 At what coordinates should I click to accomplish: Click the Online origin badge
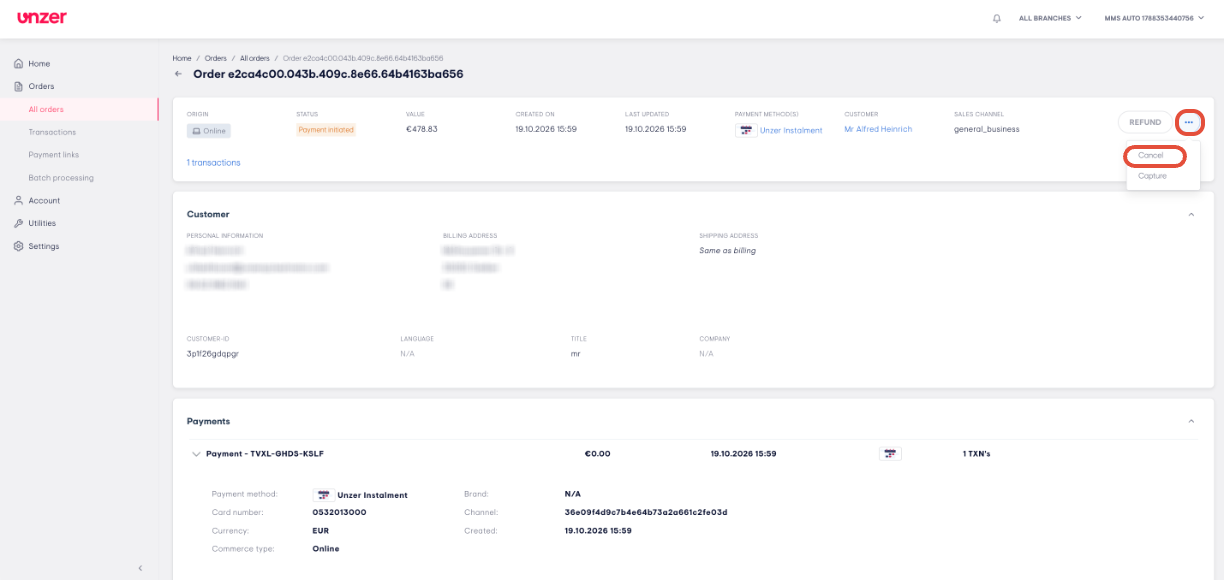pyautogui.click(x=209, y=130)
